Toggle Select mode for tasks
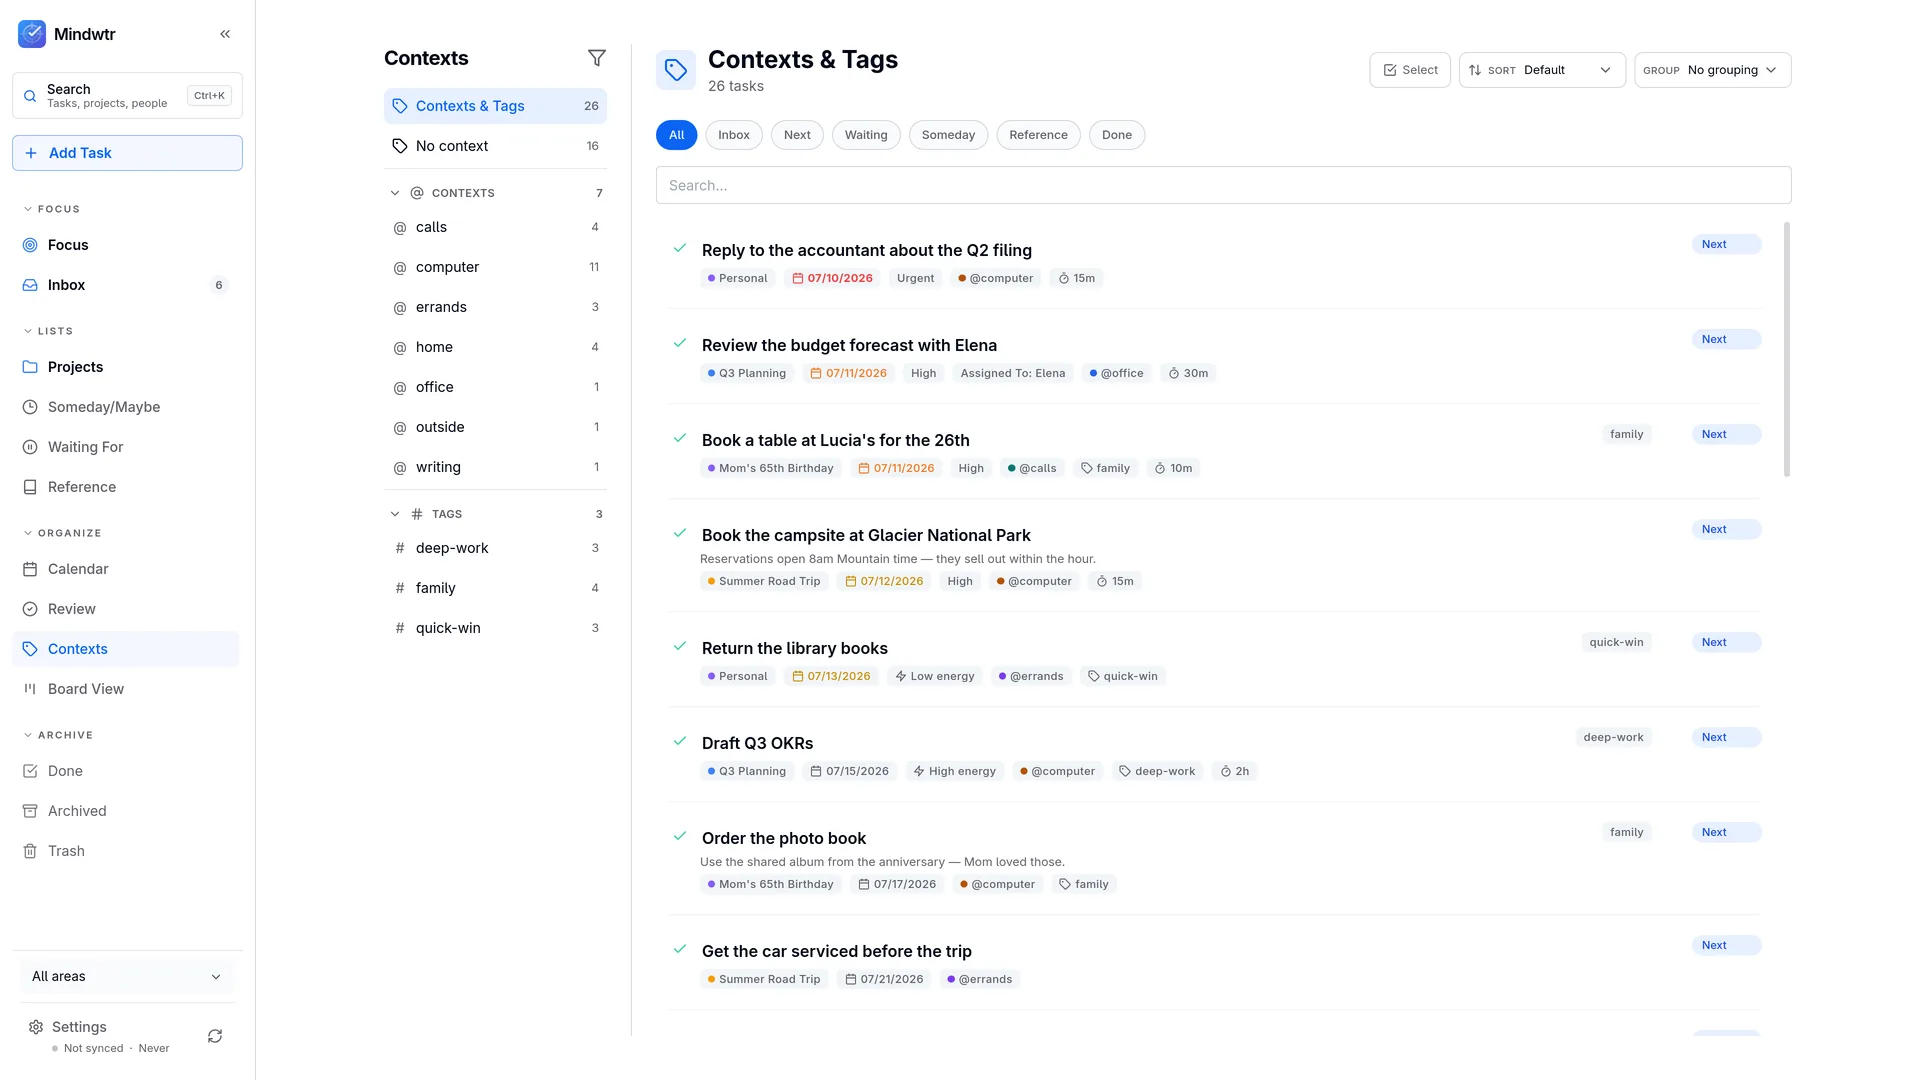 (1410, 70)
